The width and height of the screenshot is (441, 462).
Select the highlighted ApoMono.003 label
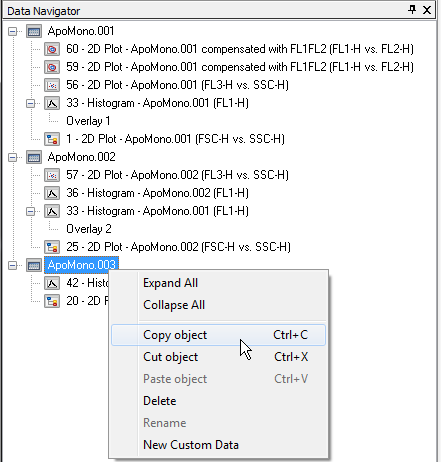click(x=82, y=265)
